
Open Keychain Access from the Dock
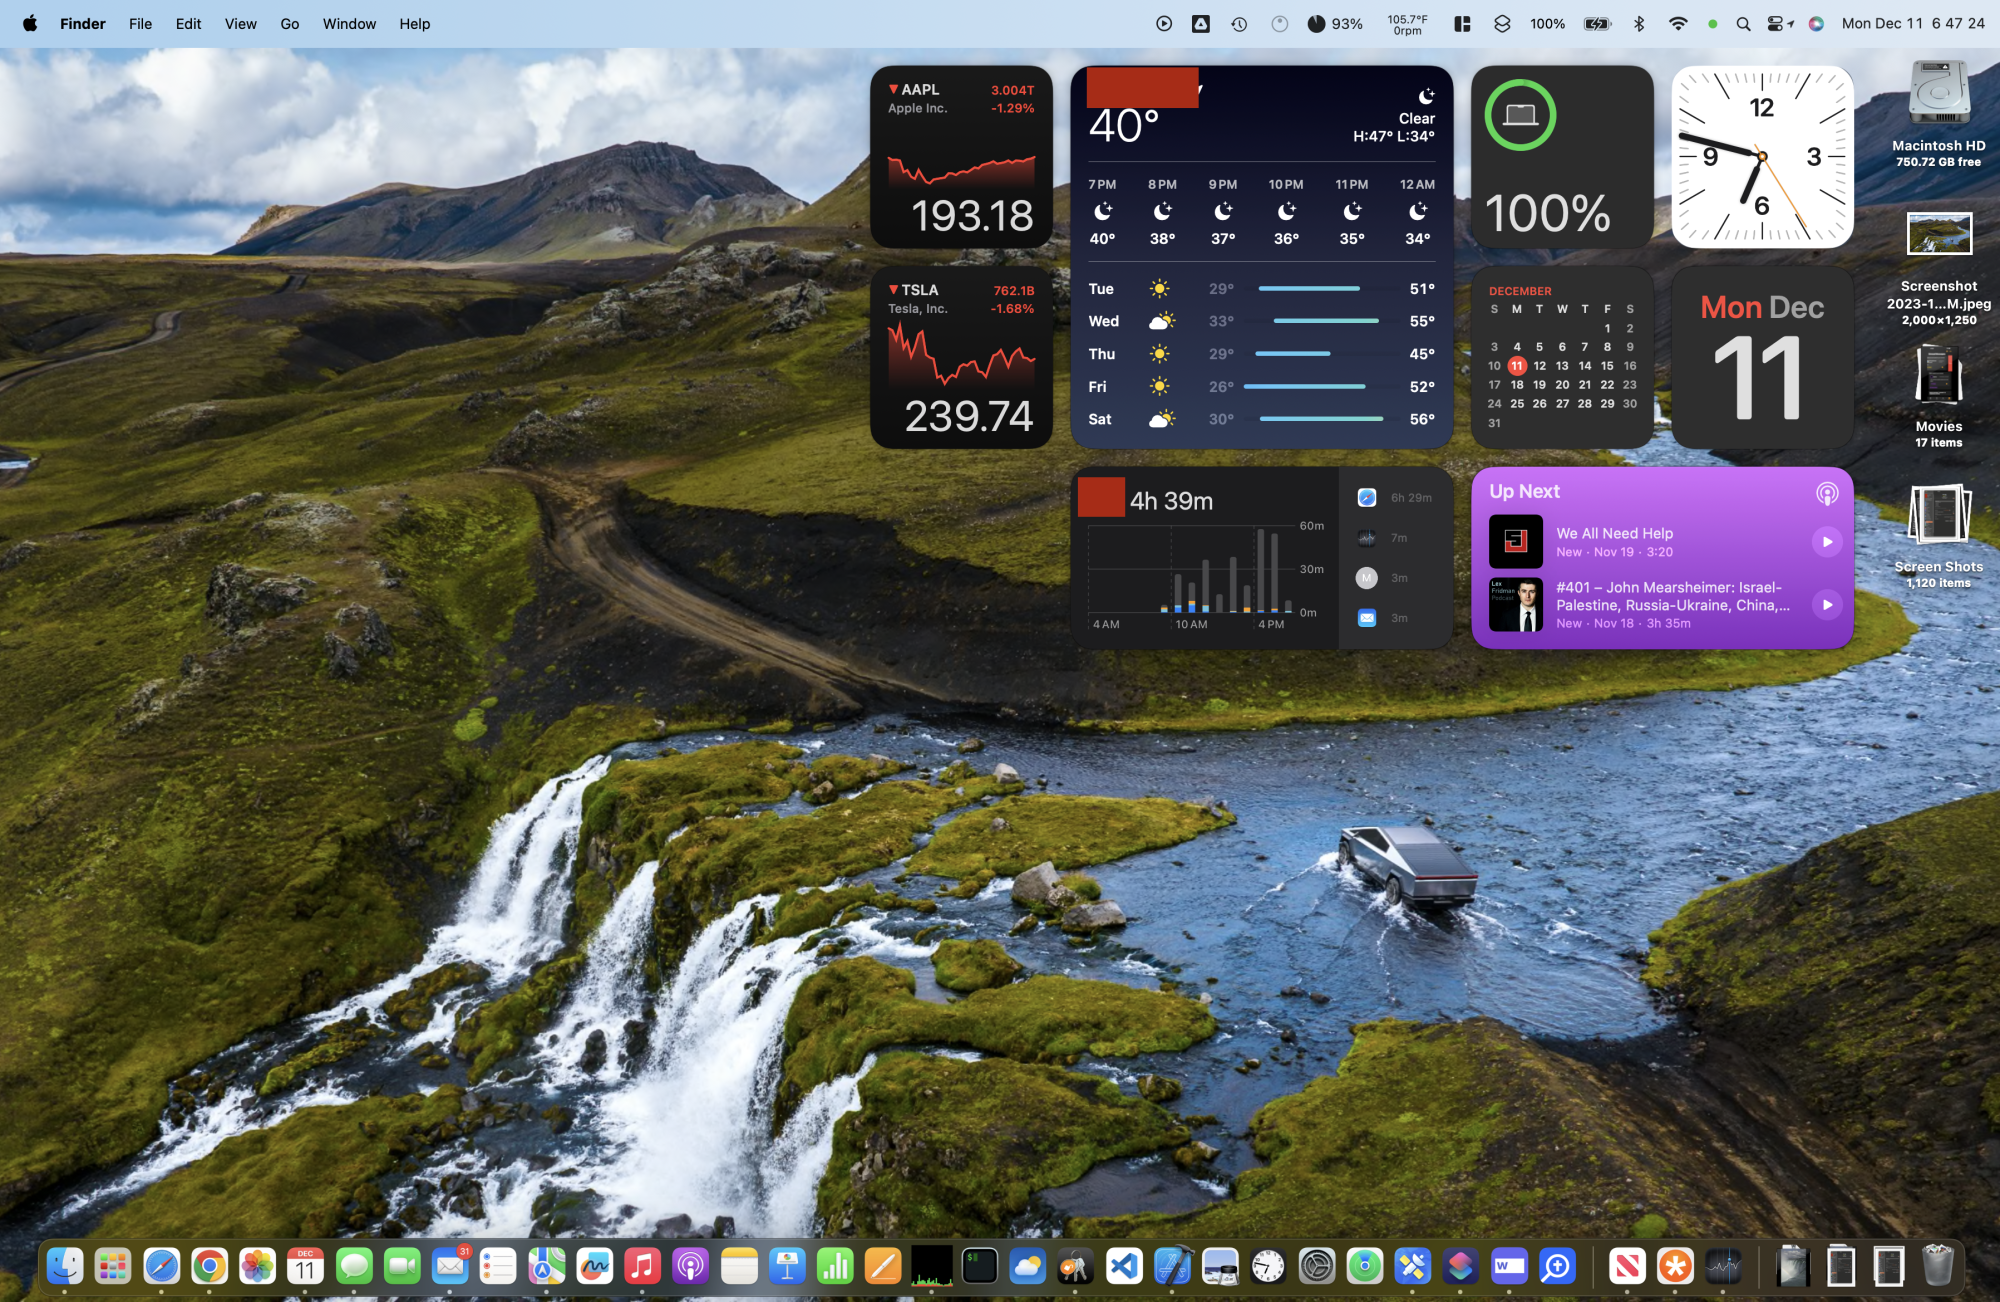(x=1075, y=1267)
